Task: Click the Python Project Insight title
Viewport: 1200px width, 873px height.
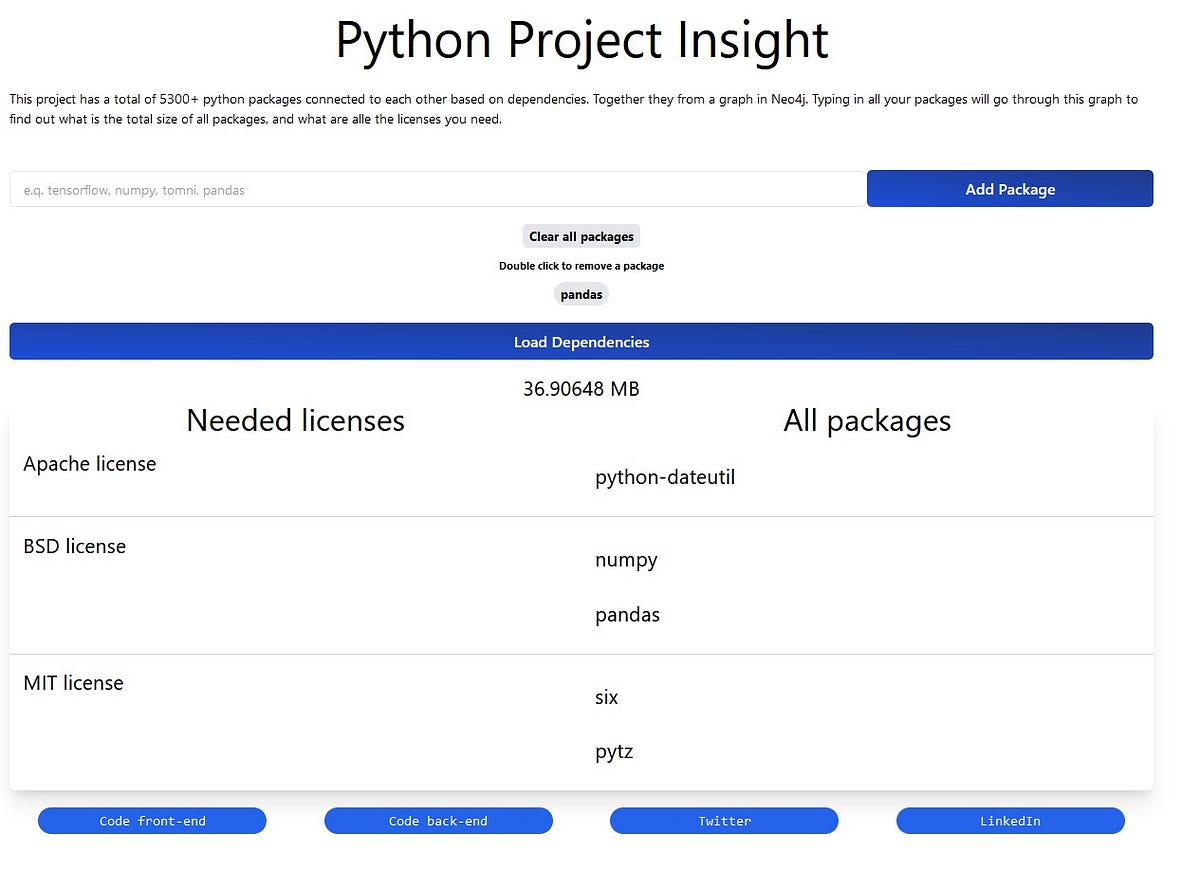Action: click(581, 41)
